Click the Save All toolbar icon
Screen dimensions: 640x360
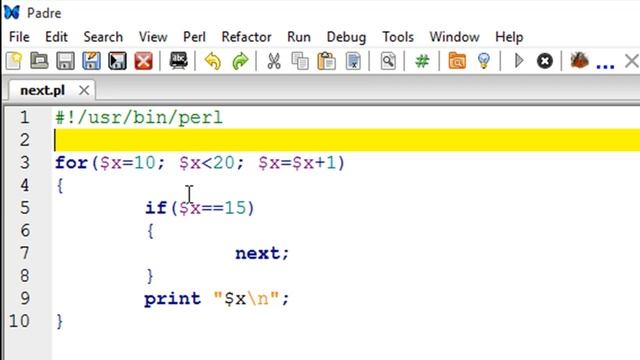[118, 61]
